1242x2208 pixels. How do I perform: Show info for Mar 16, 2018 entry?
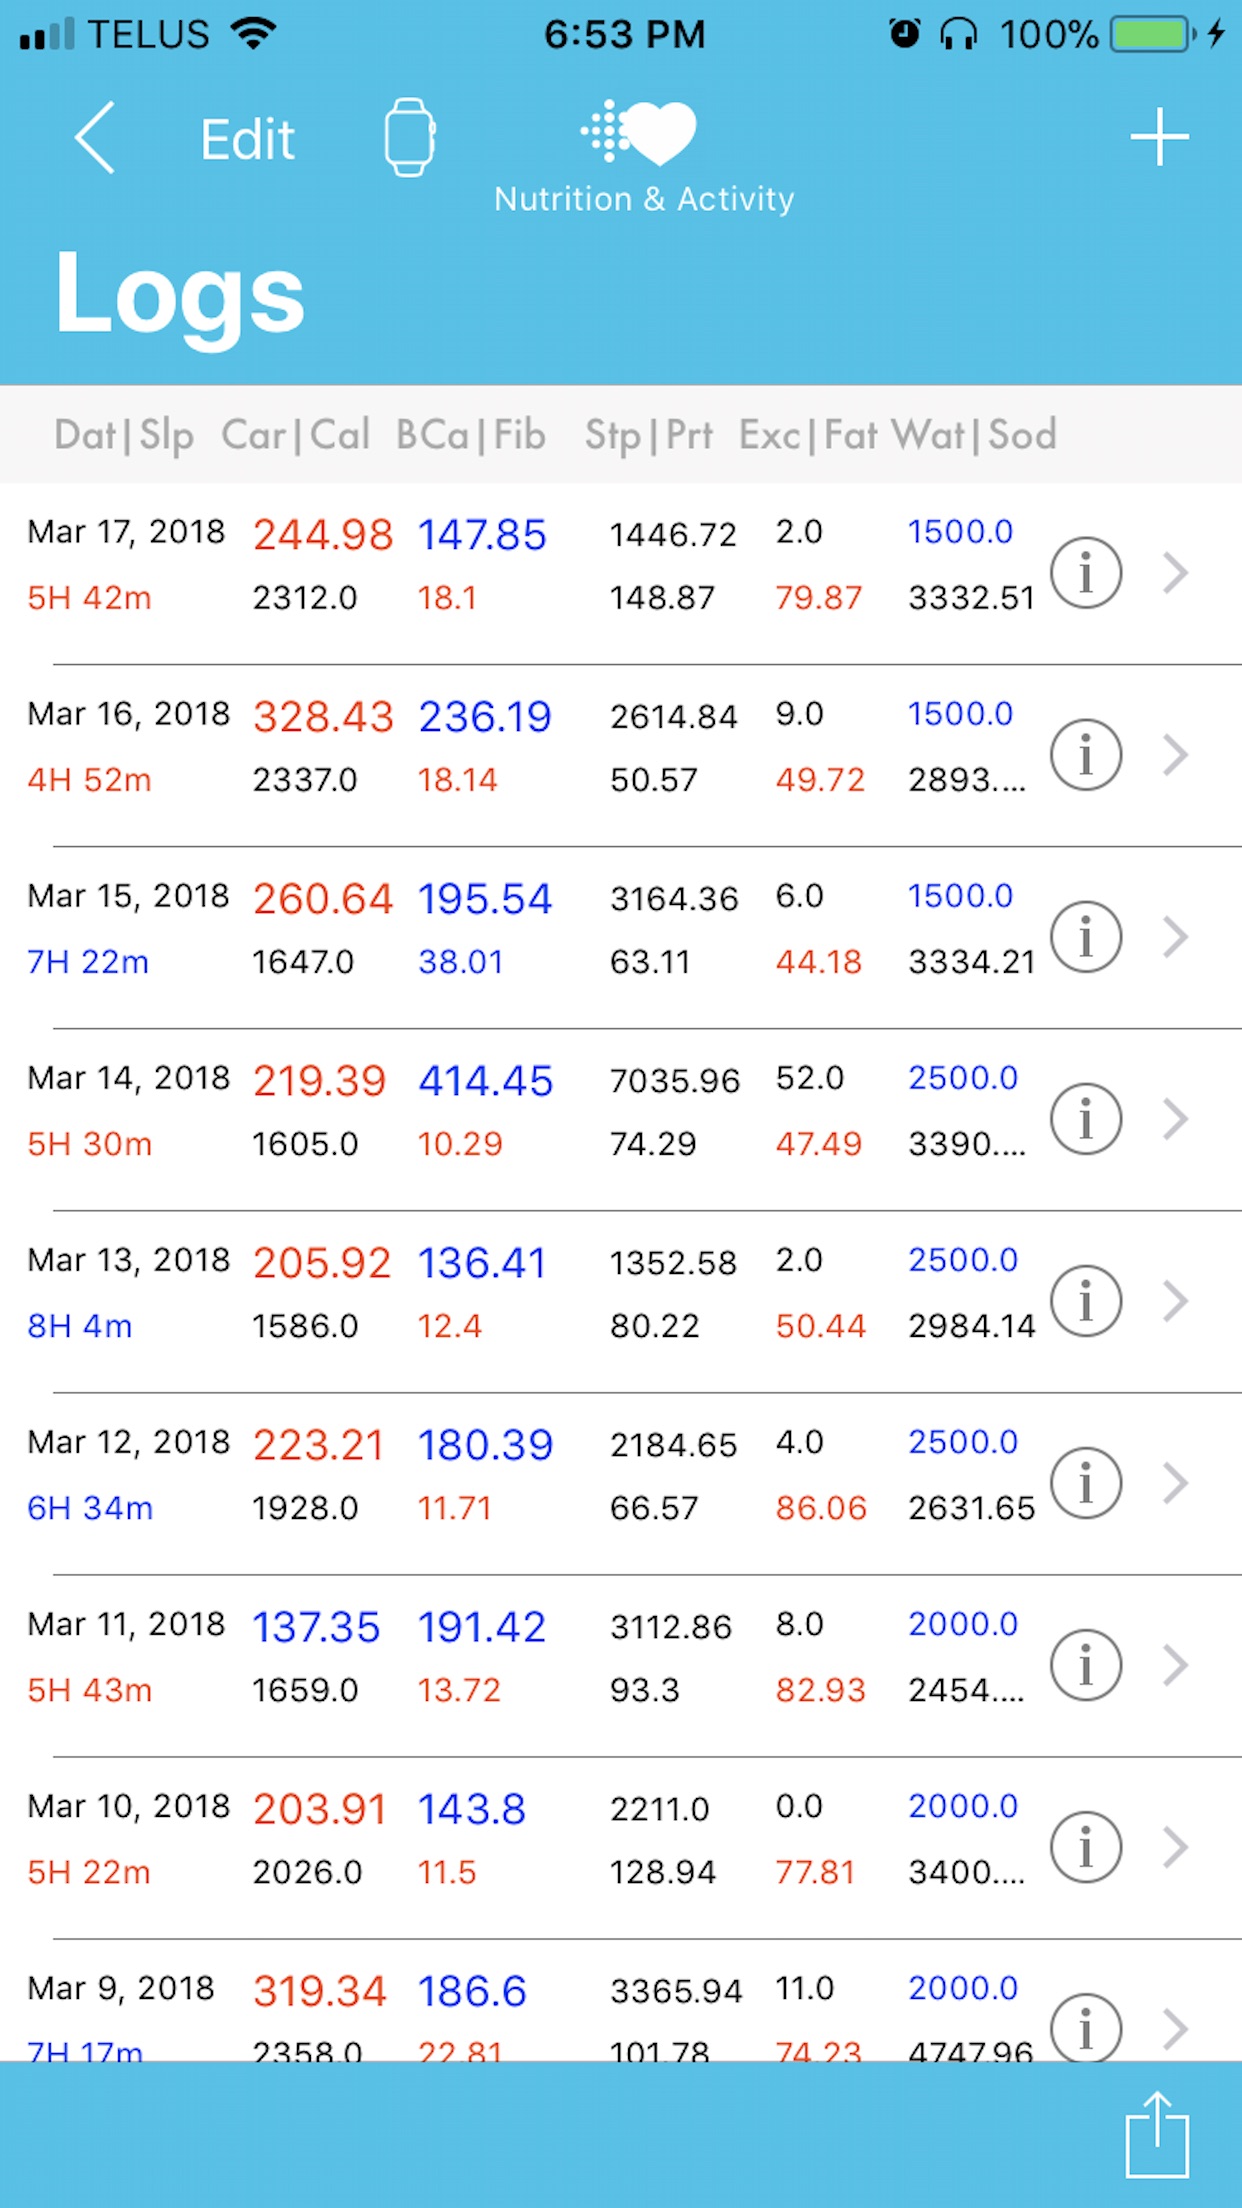pyautogui.click(x=1085, y=755)
